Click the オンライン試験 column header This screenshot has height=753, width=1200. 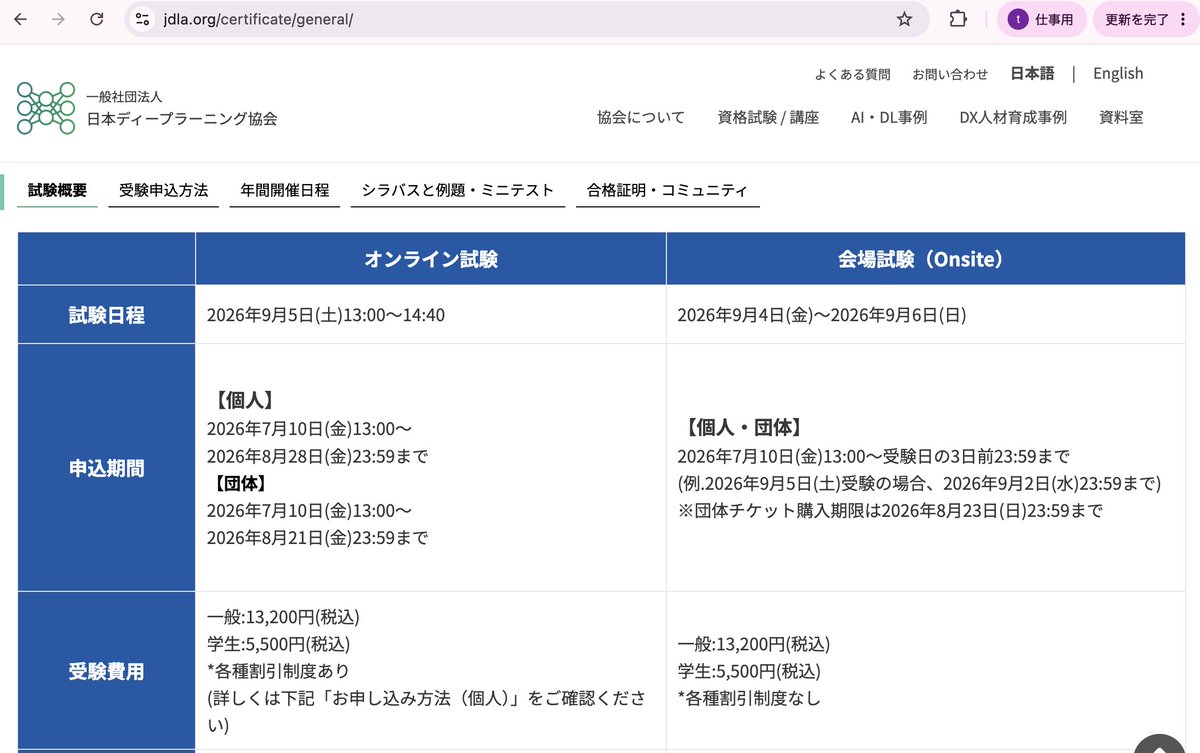point(430,259)
